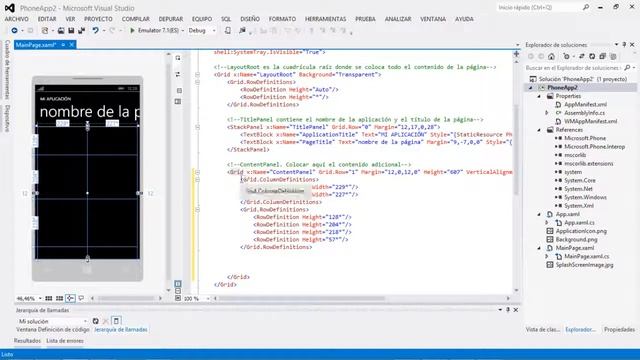Select Background.png in Solution Explorer

[x=576, y=240]
